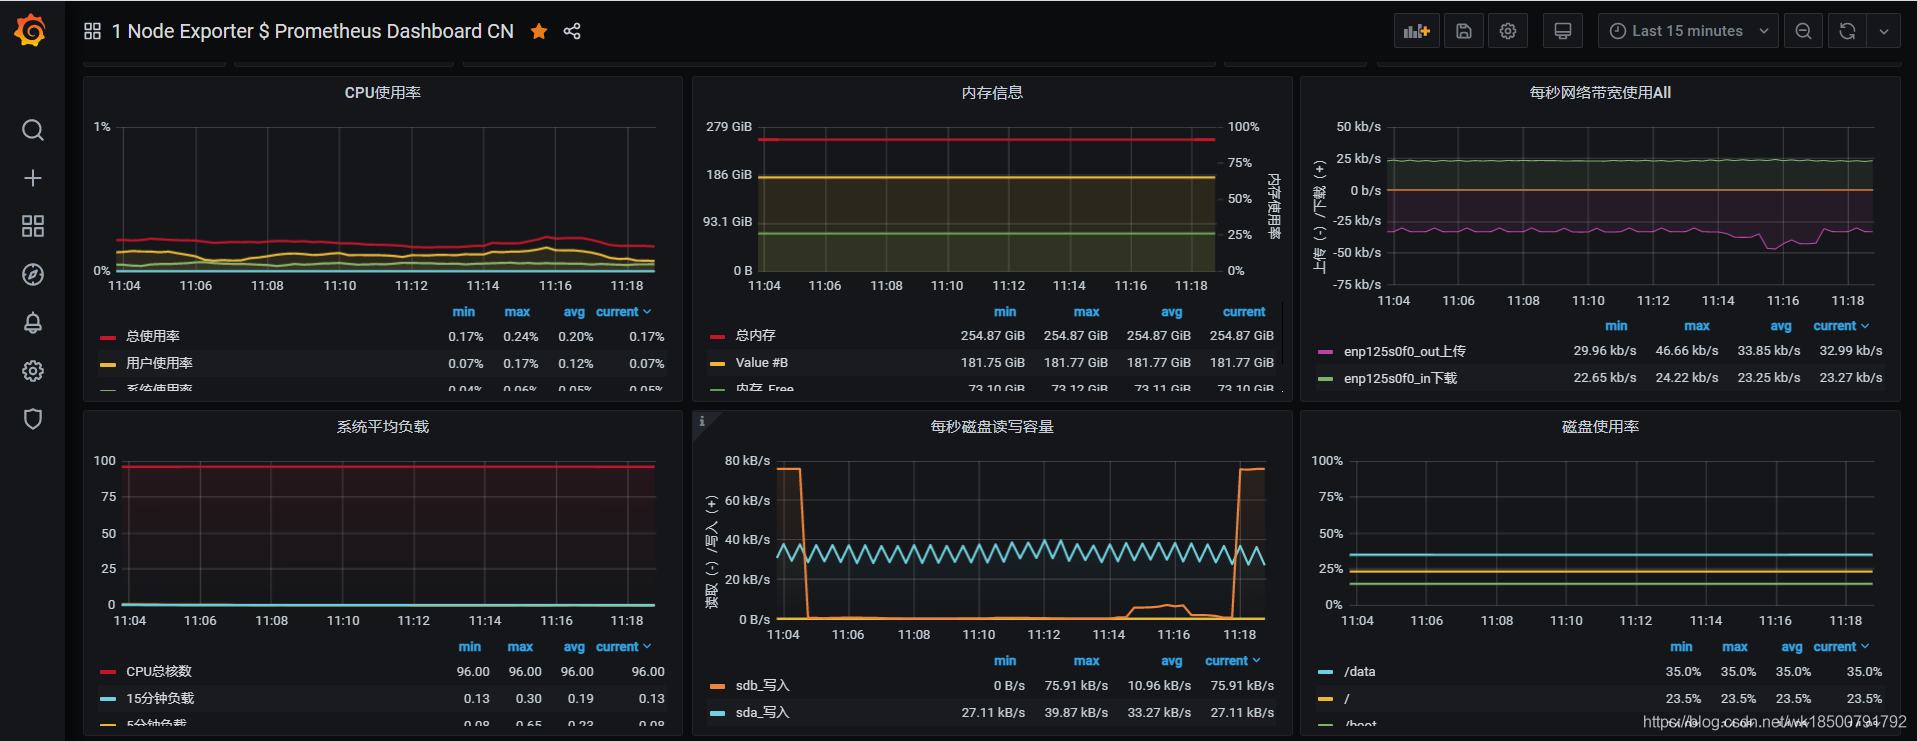Image resolution: width=1917 pixels, height=741 pixels.
Task: Add a new panel to the dashboard
Action: tap(1417, 31)
